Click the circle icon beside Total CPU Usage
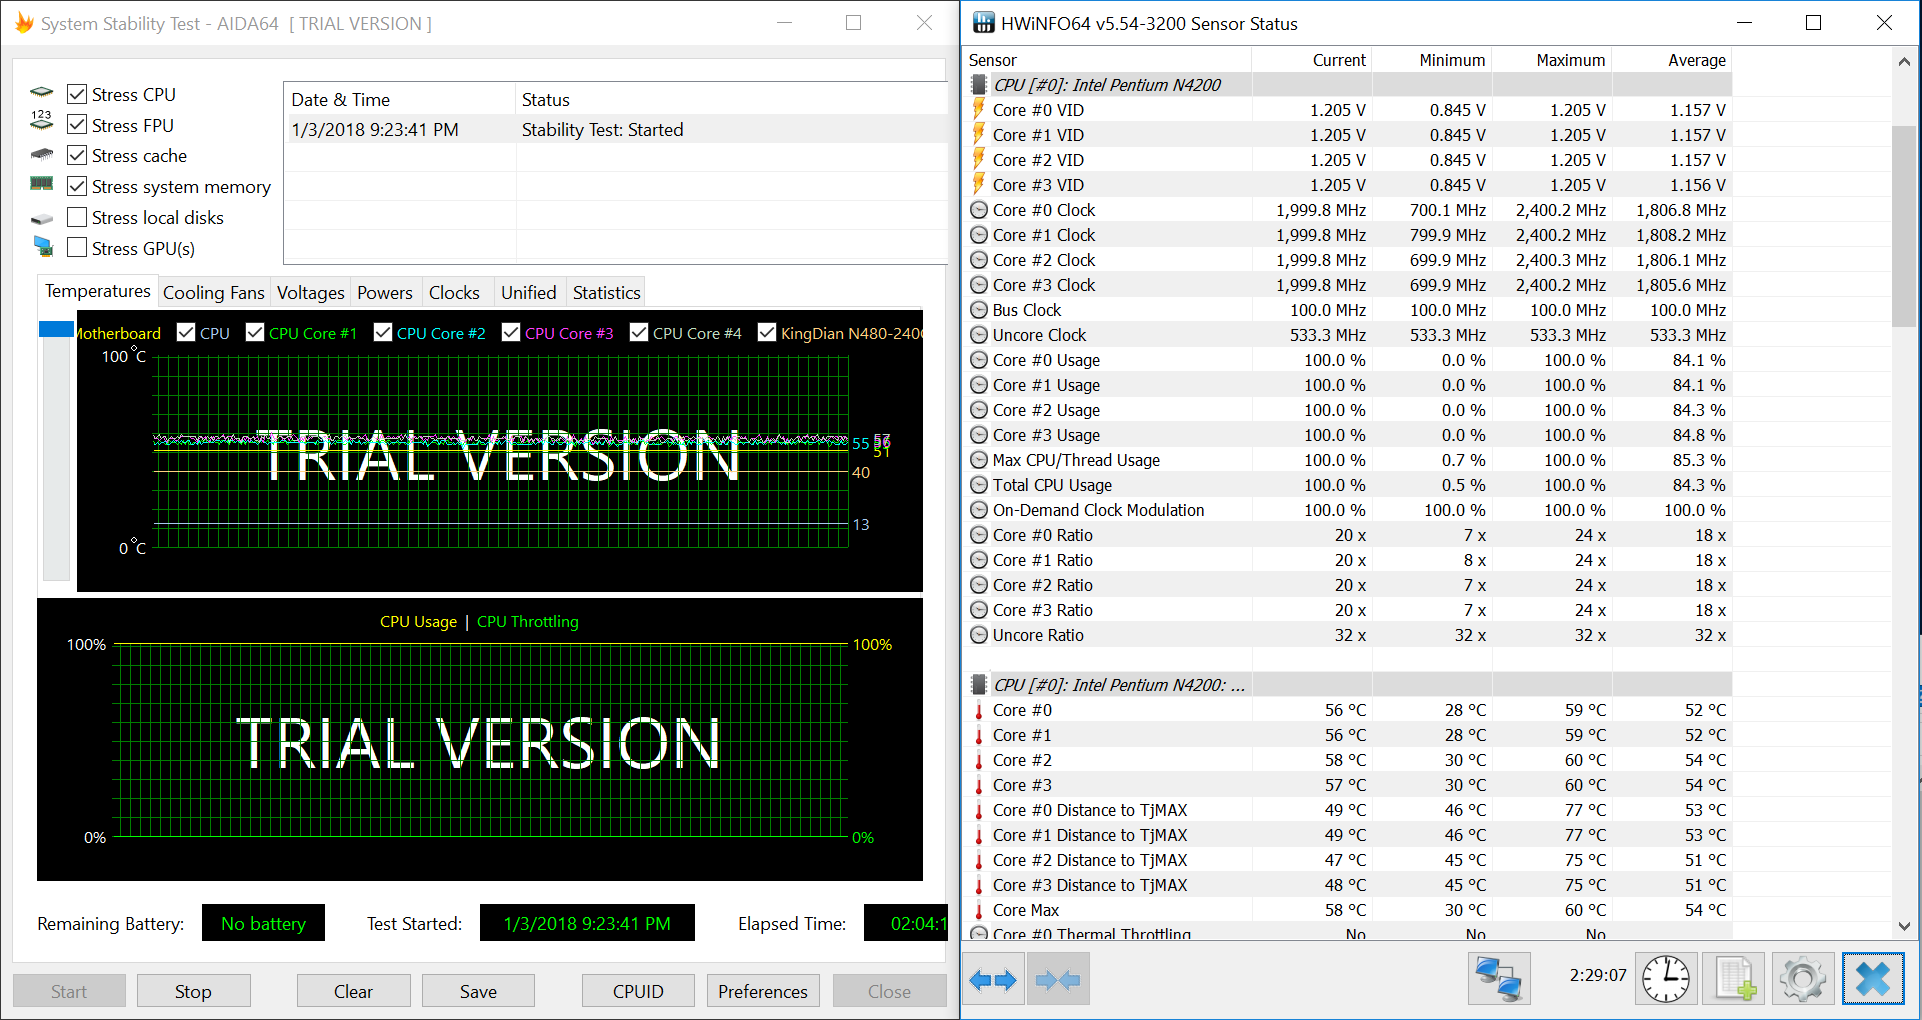 coord(979,485)
